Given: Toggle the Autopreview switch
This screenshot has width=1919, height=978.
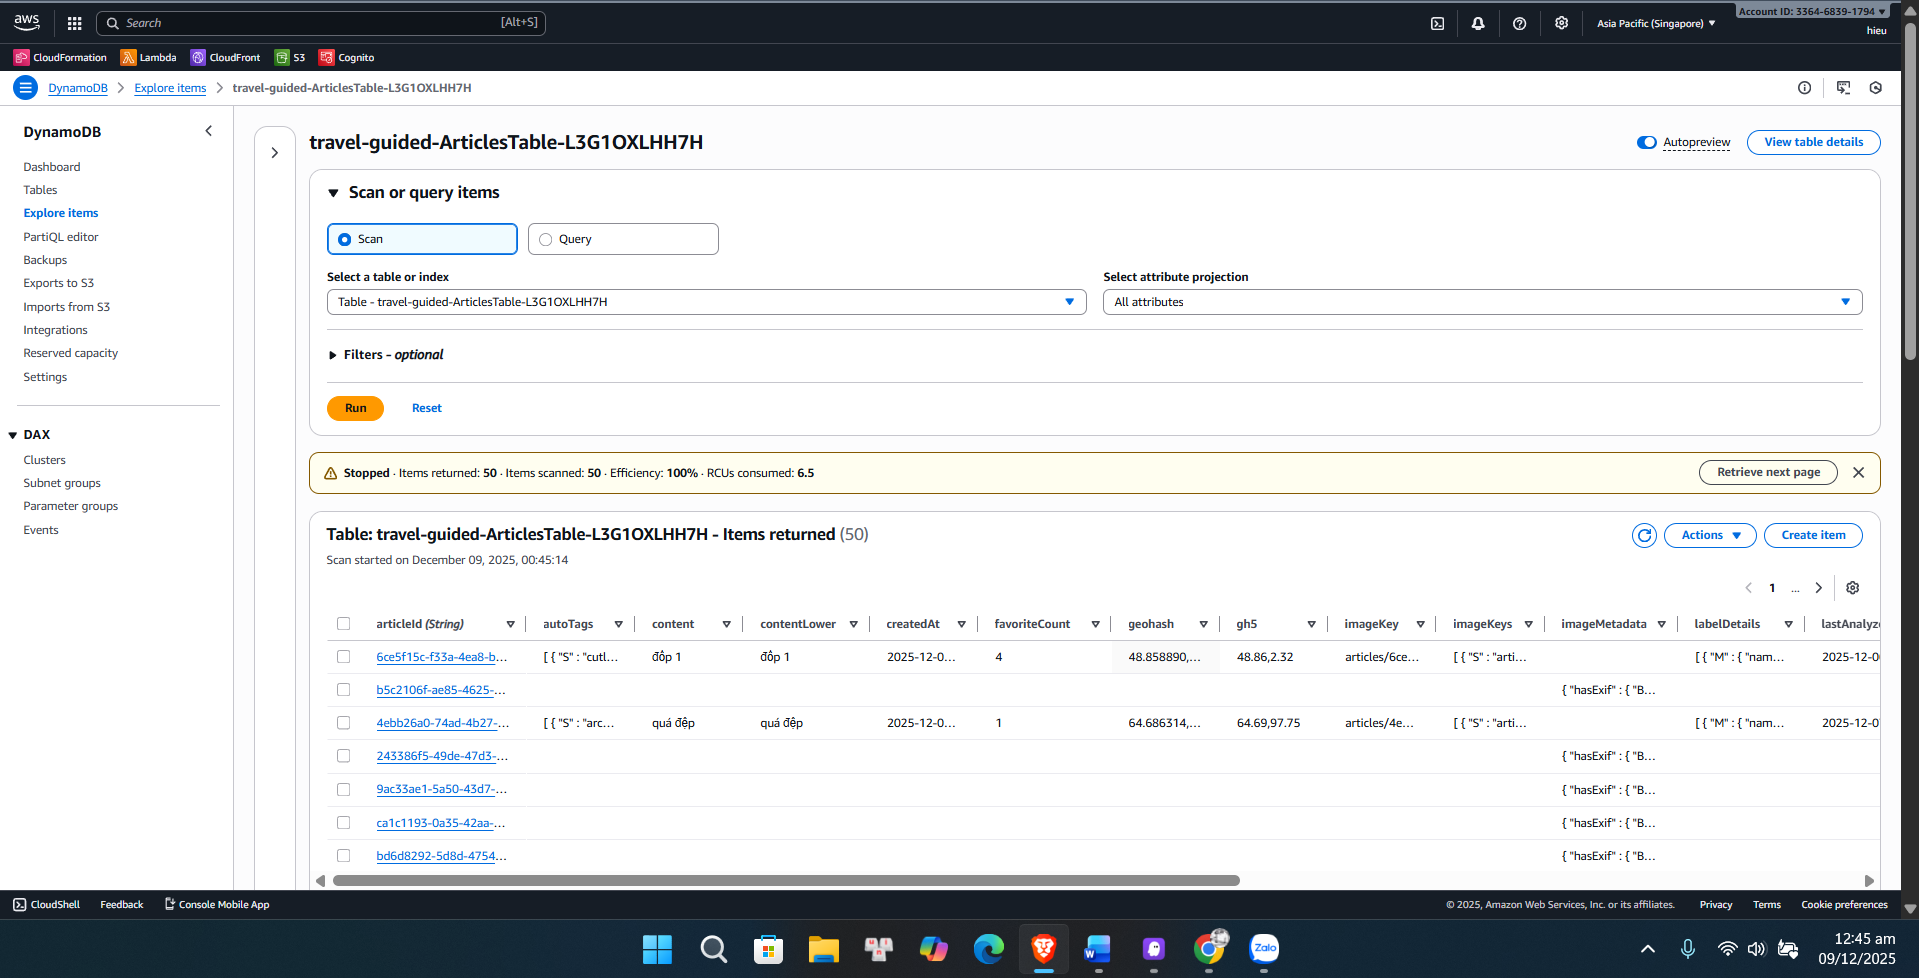Looking at the screenshot, I should point(1646,142).
